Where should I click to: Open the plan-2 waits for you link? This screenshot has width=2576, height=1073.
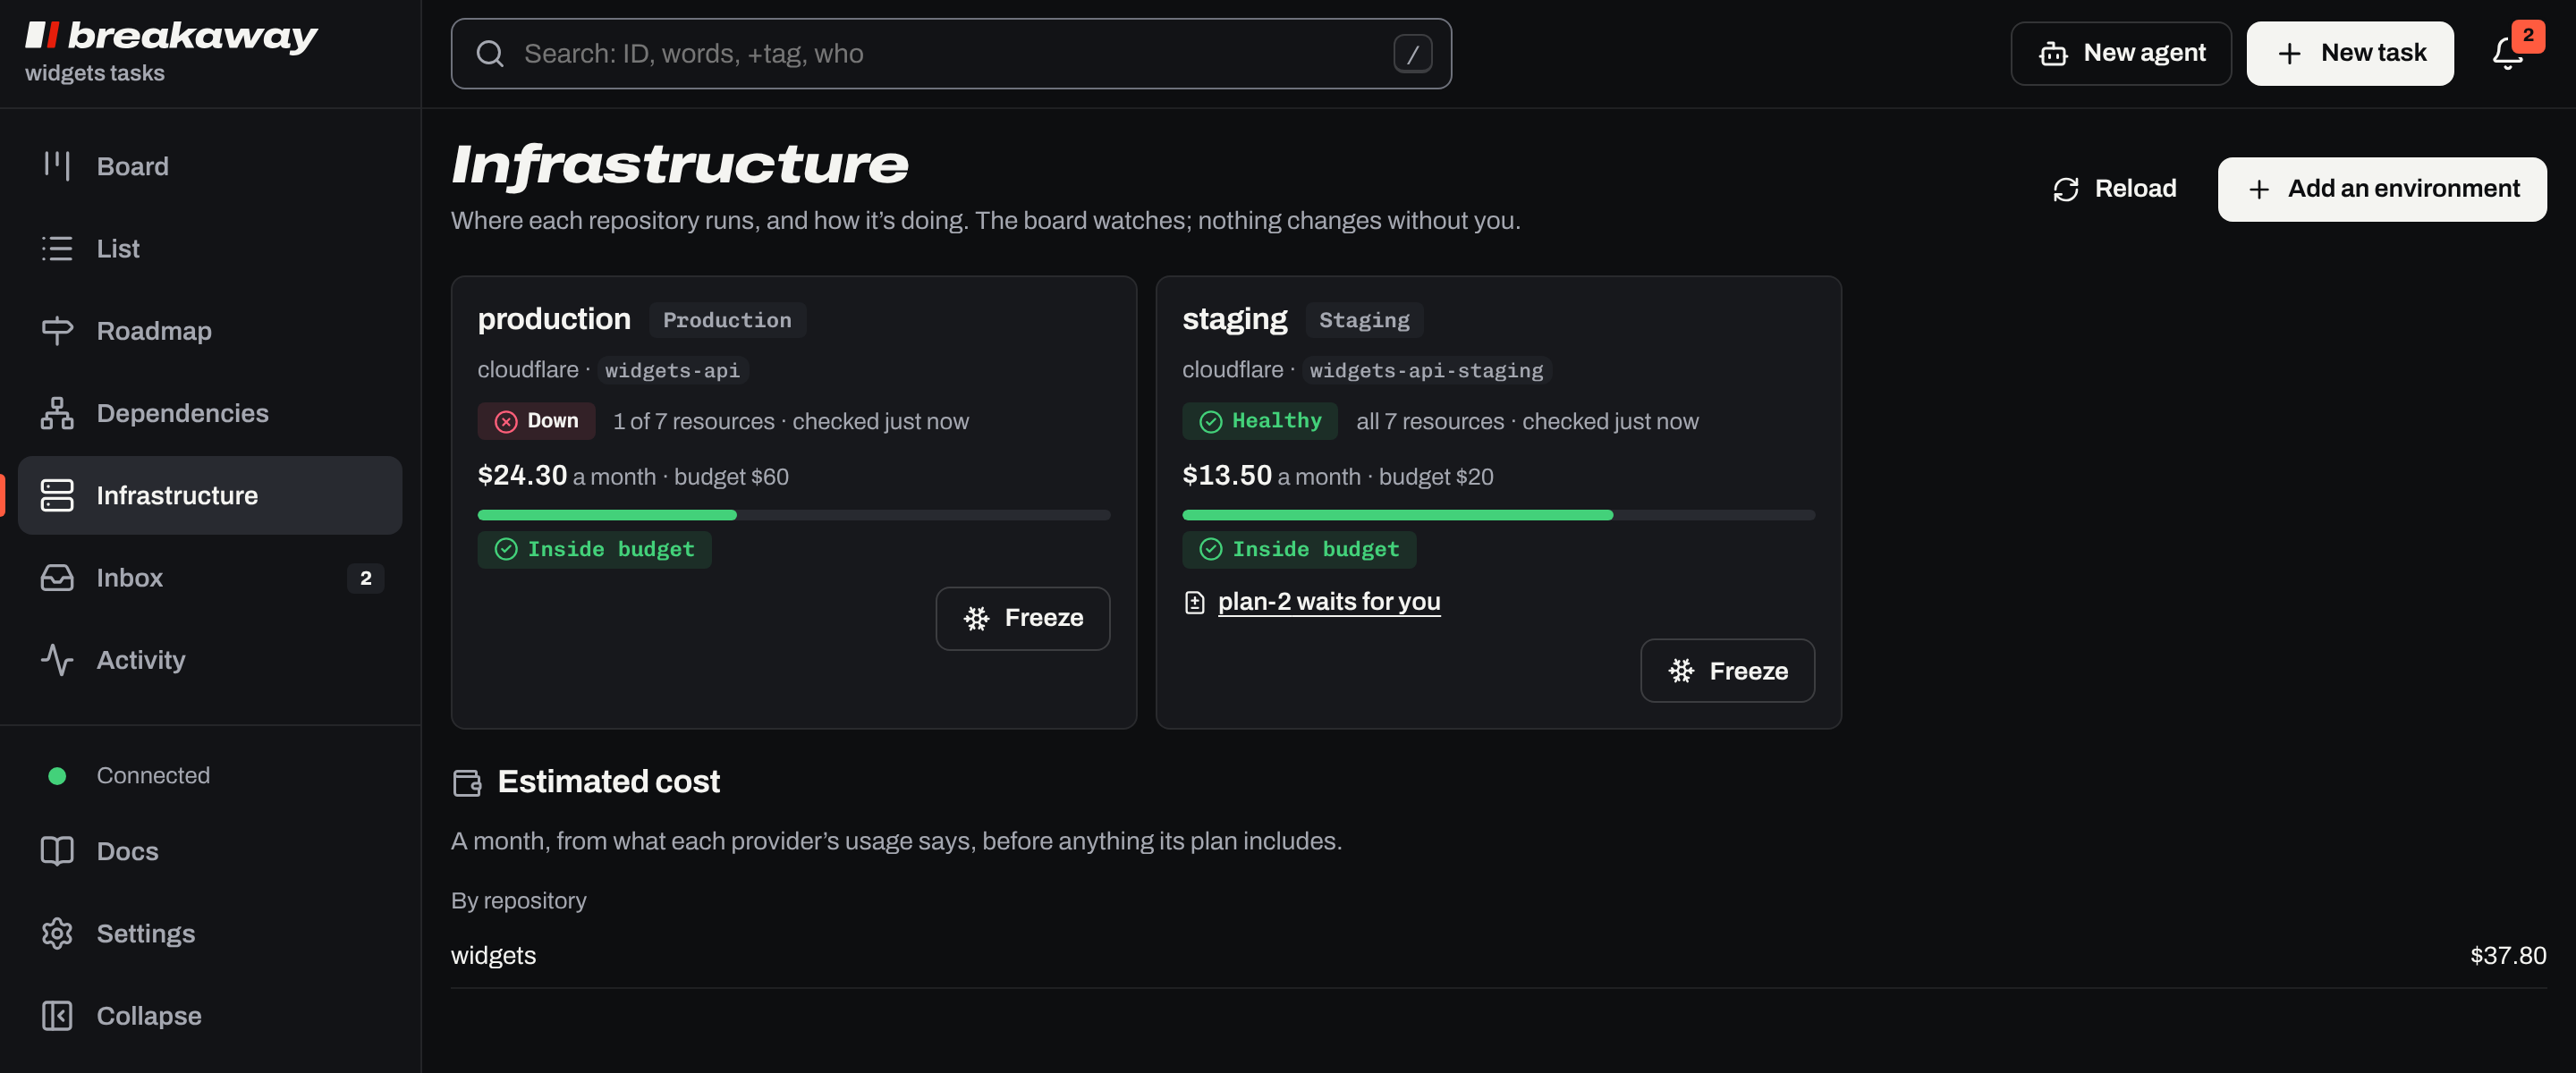1328,602
